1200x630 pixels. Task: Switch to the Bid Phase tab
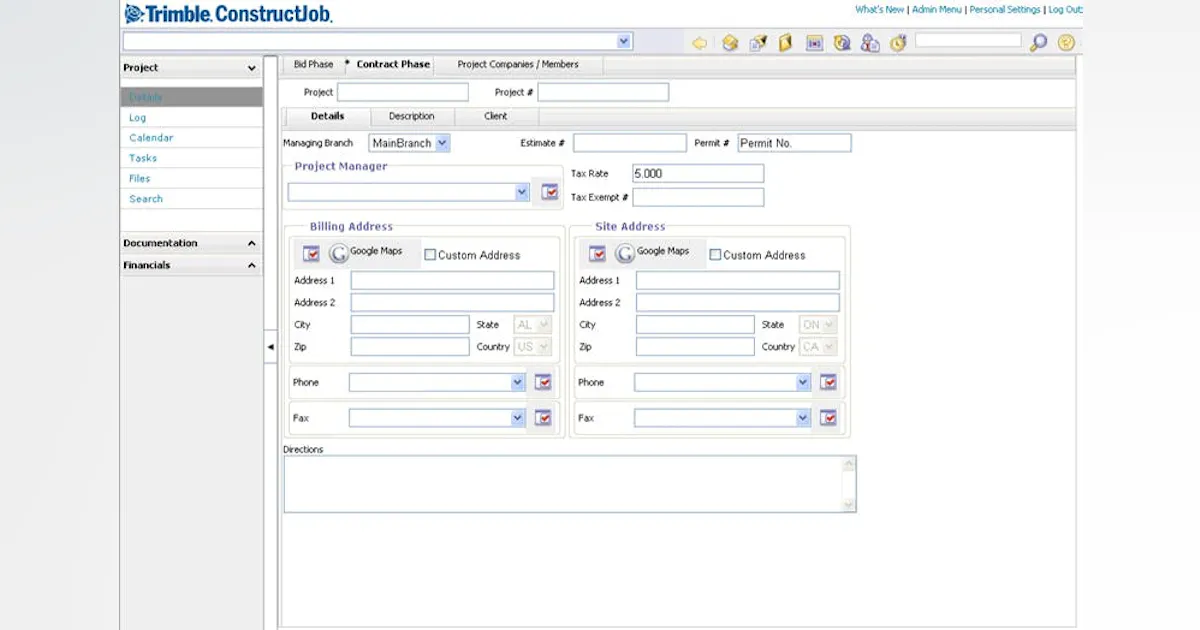(x=313, y=64)
